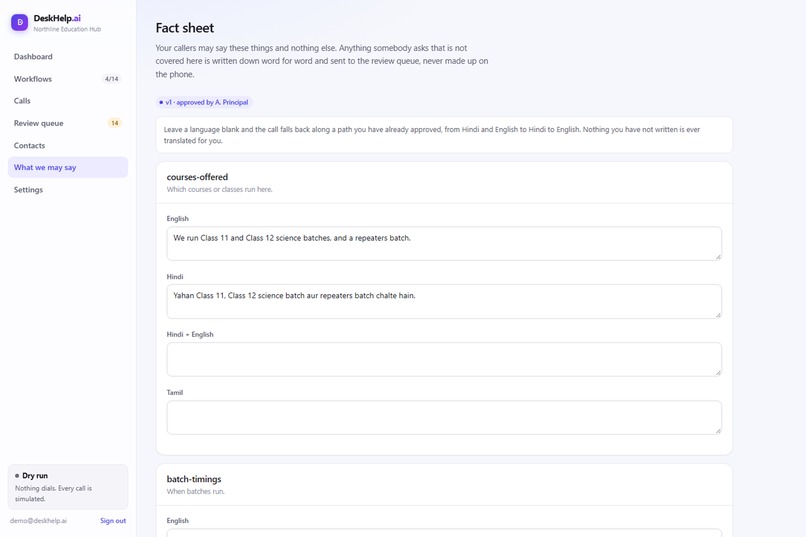Image resolution: width=806 pixels, height=537 pixels.
Task: Click the demo@deskhelp.ai email text
Action: click(38, 521)
